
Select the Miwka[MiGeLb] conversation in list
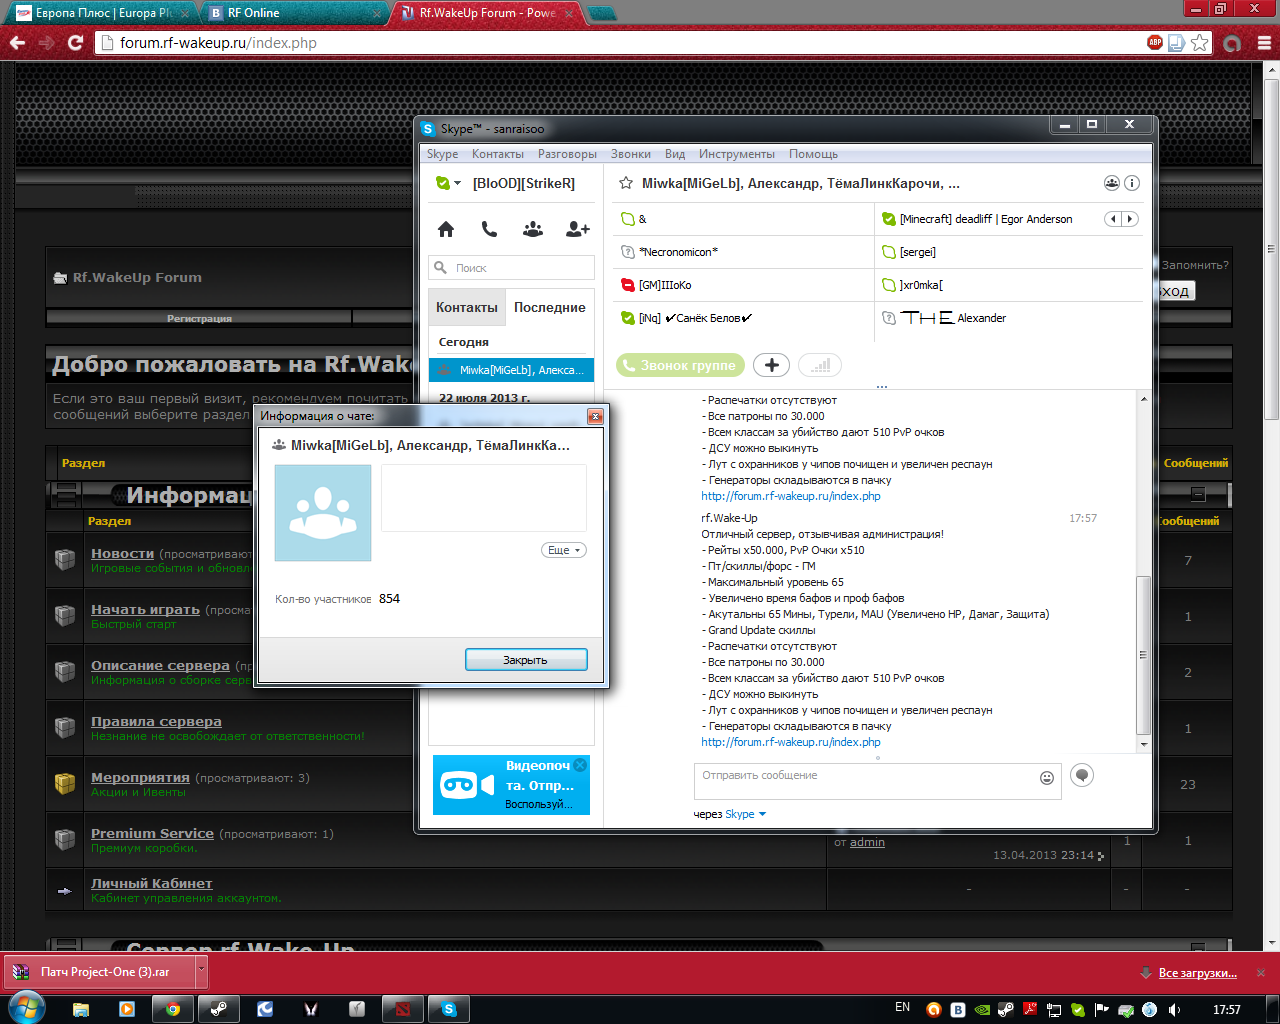[x=511, y=370]
